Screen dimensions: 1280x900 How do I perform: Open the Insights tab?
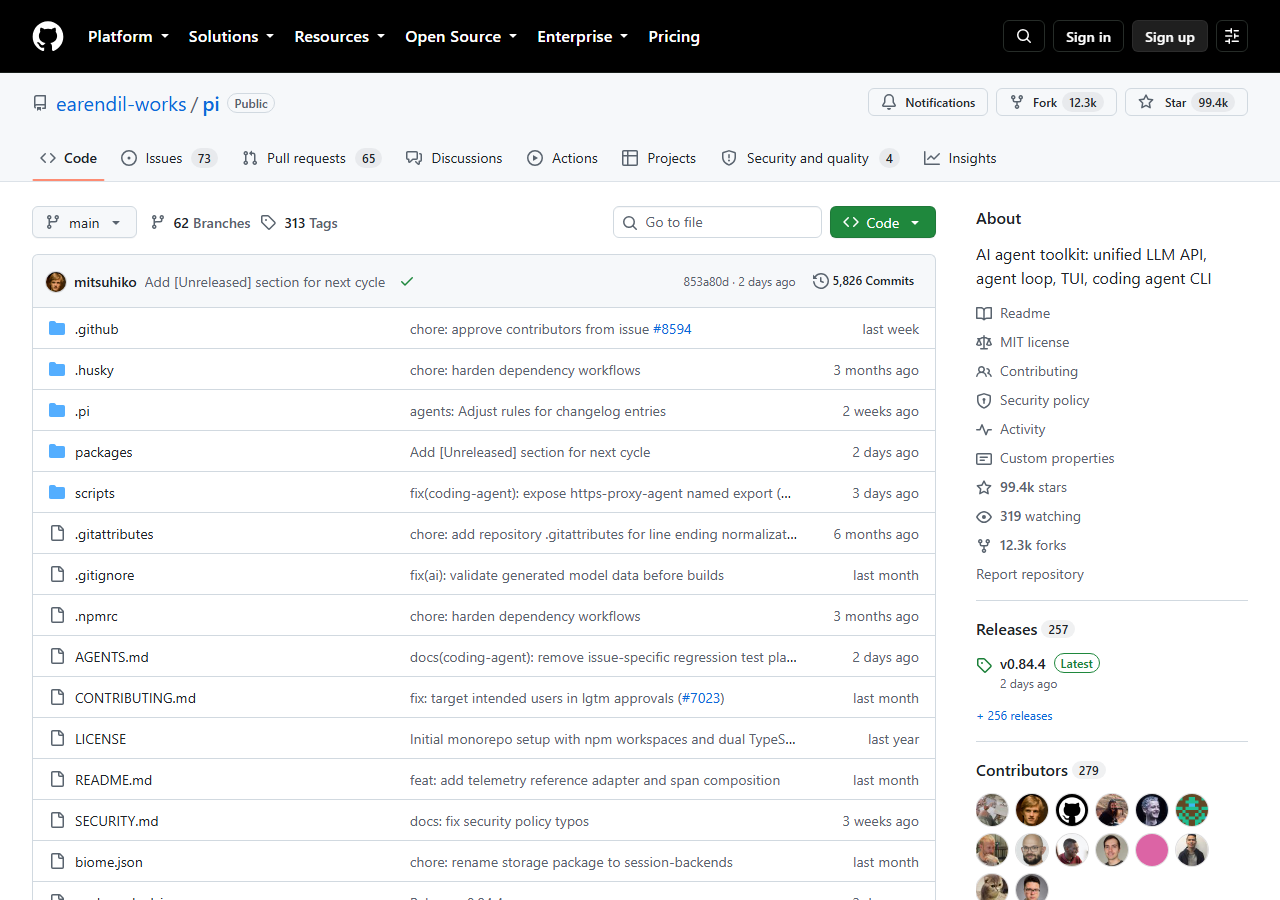pos(960,158)
